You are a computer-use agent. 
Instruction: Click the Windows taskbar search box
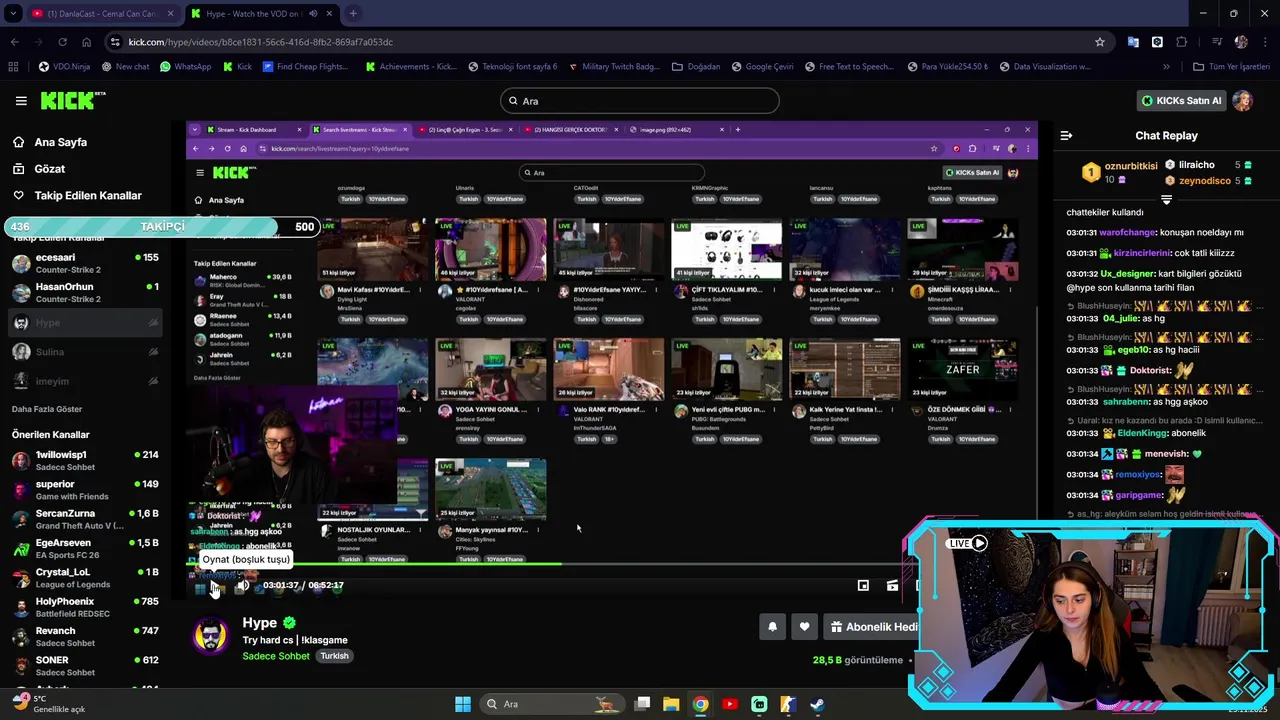coord(550,704)
